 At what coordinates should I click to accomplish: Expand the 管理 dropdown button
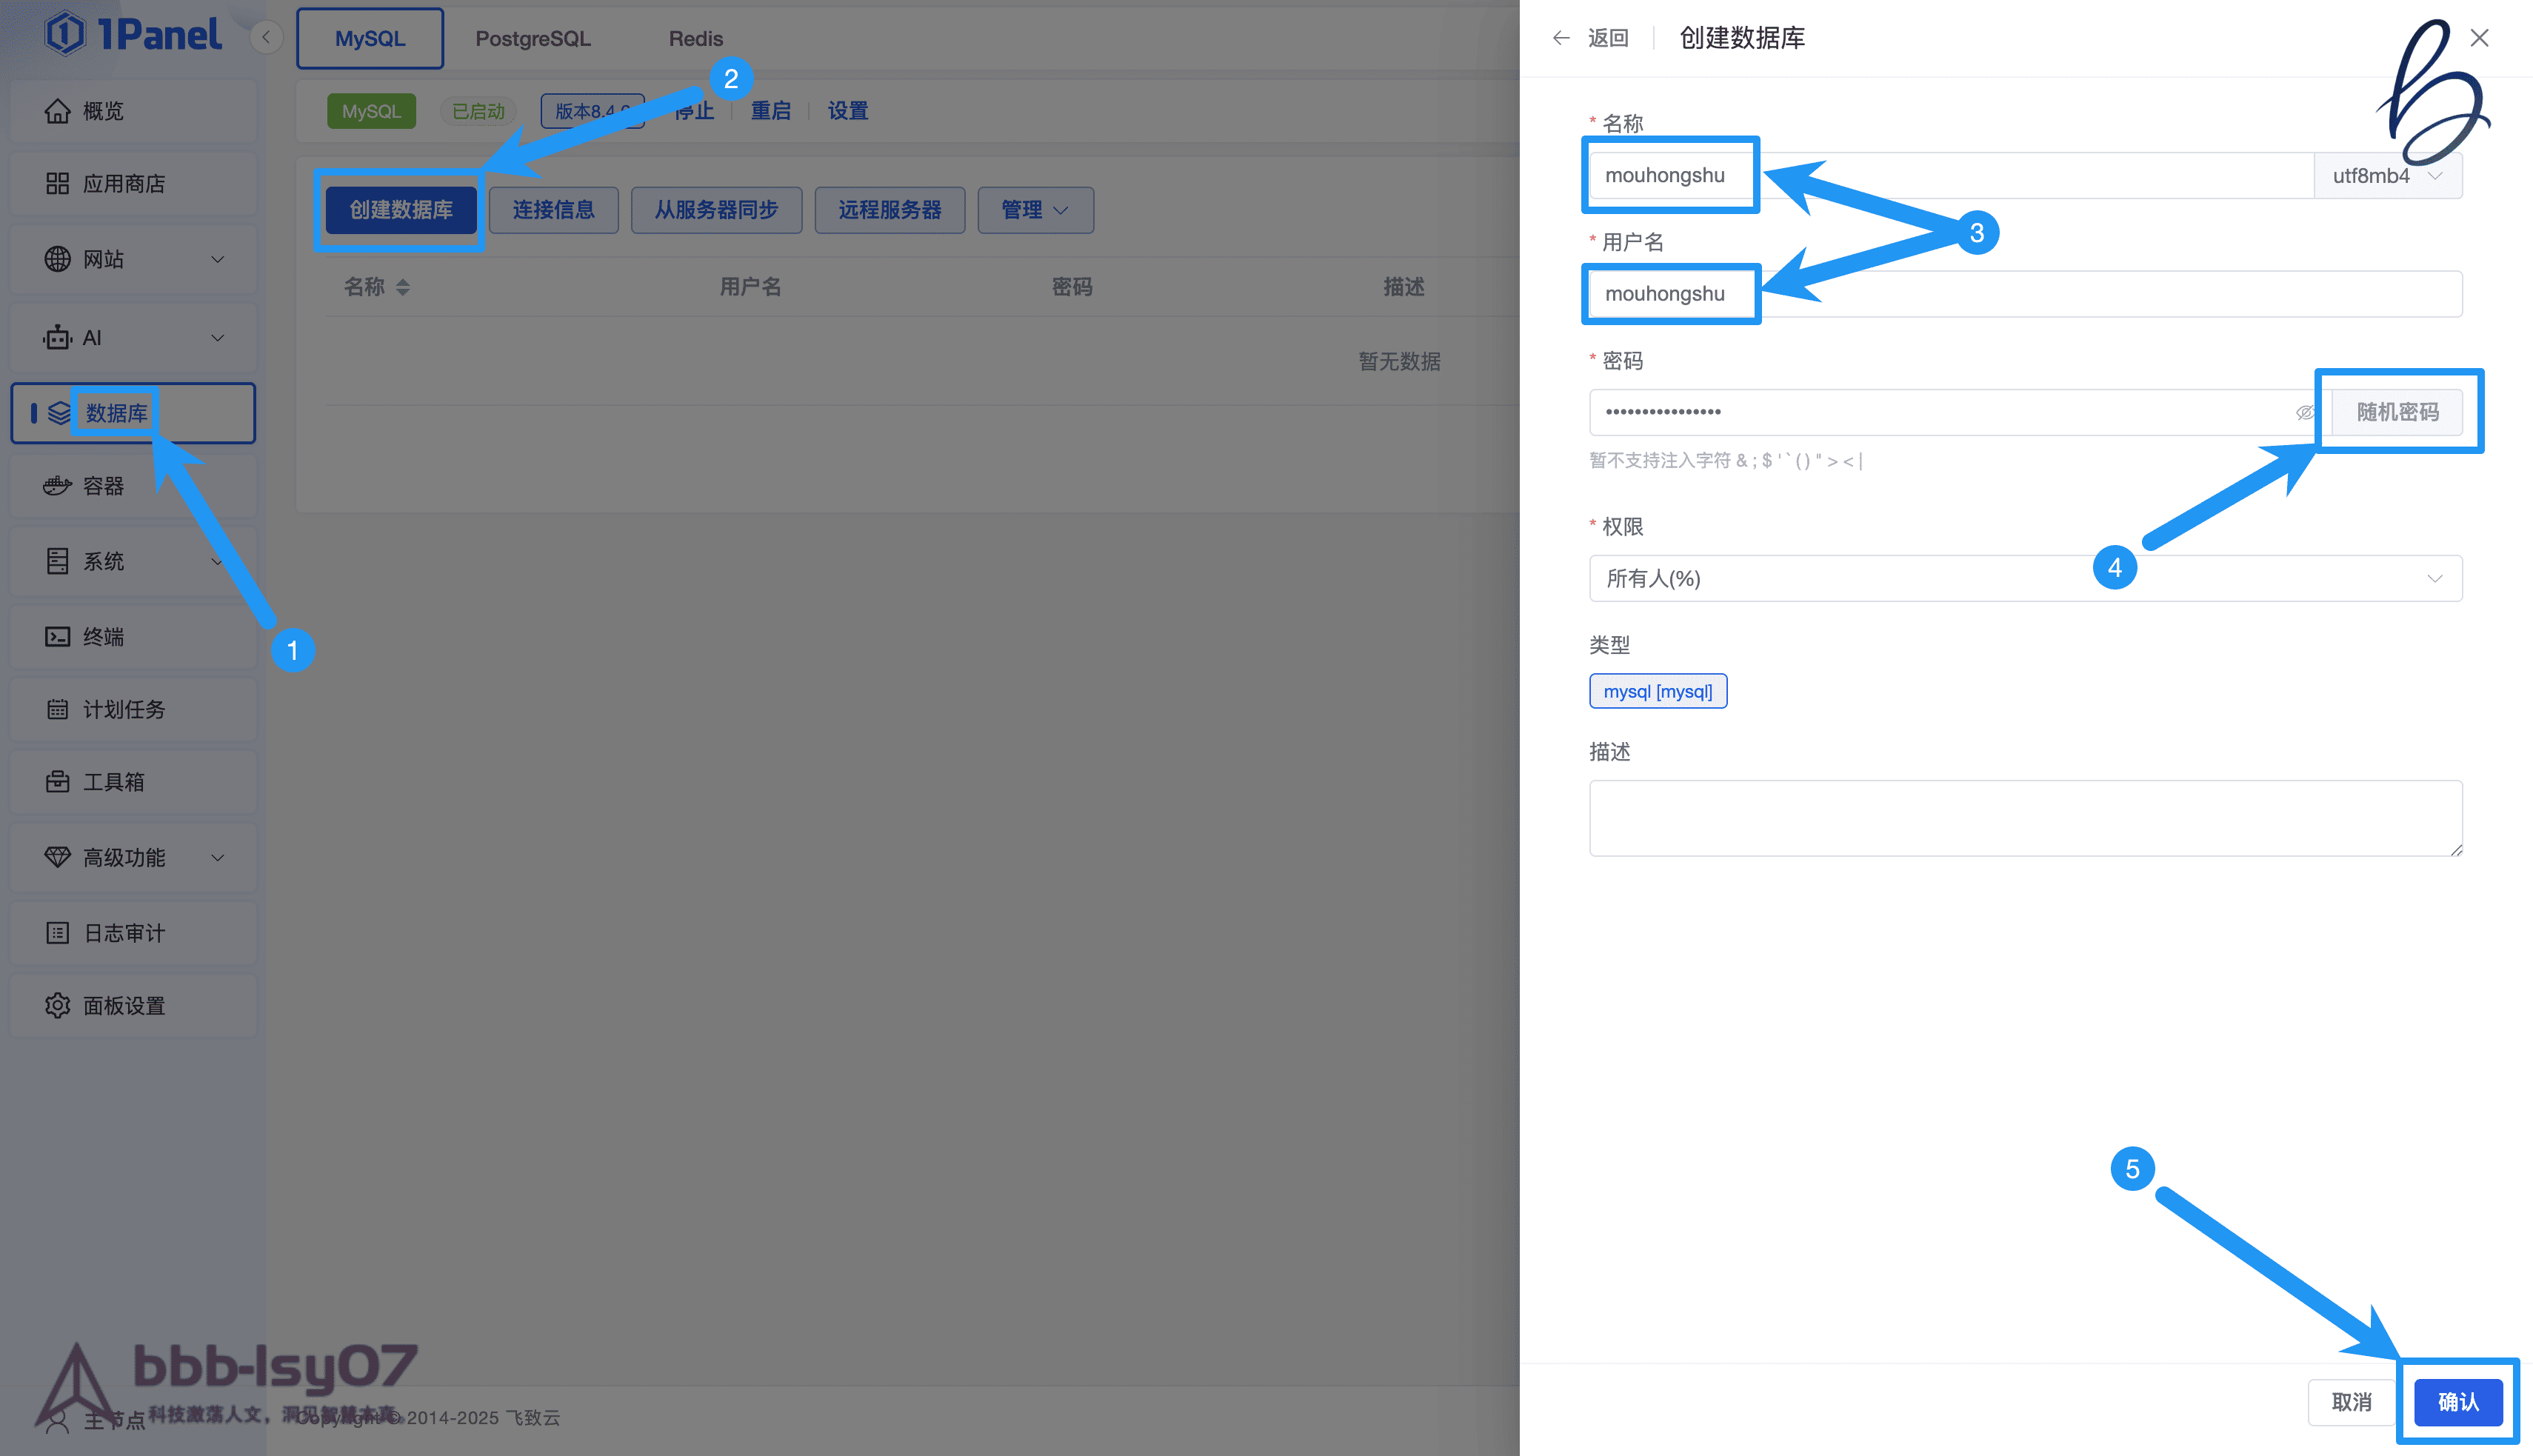pos(1035,210)
